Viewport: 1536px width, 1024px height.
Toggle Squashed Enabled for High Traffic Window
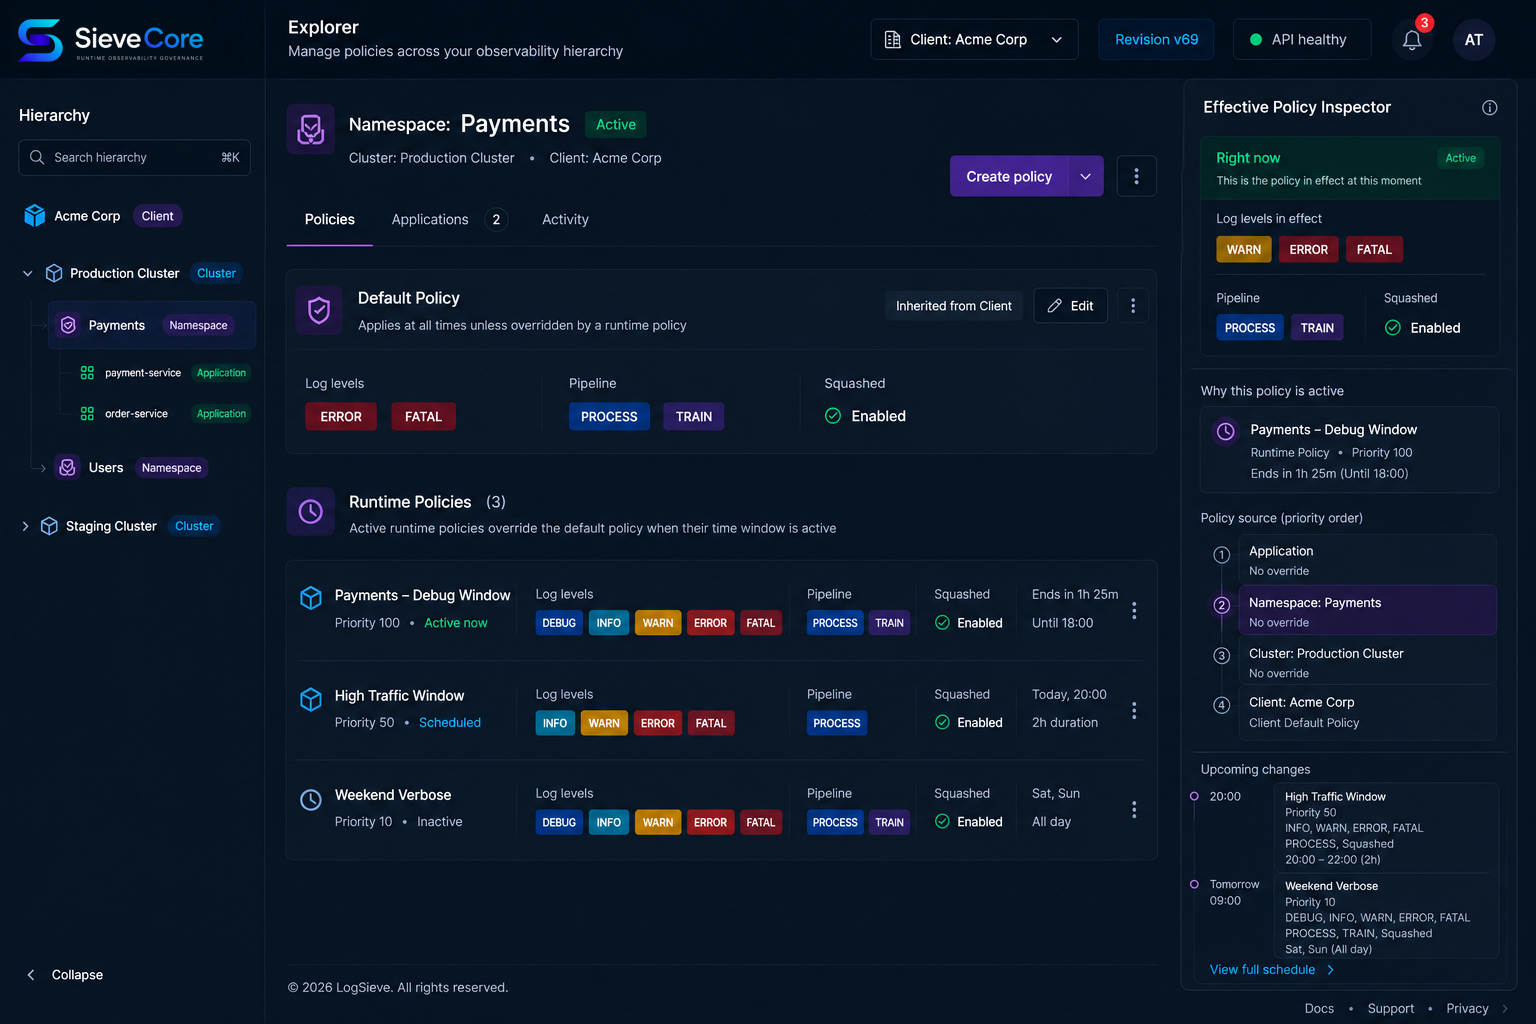[x=942, y=722]
